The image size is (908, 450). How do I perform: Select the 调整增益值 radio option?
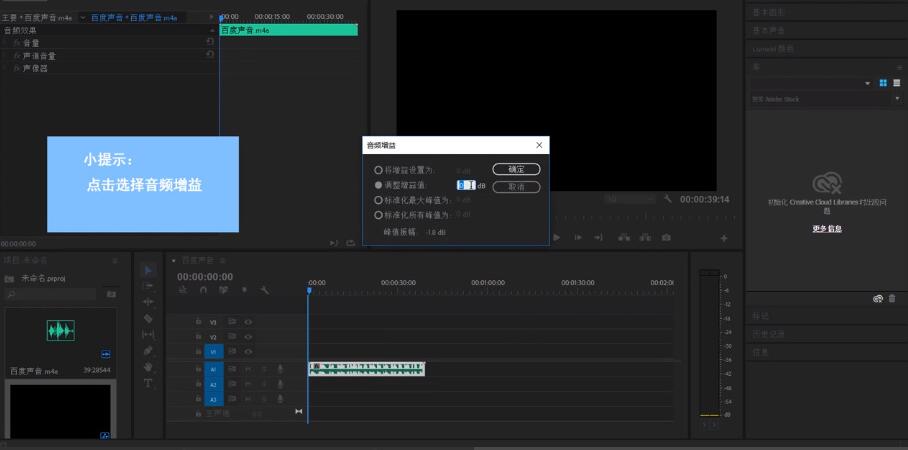[x=378, y=185]
